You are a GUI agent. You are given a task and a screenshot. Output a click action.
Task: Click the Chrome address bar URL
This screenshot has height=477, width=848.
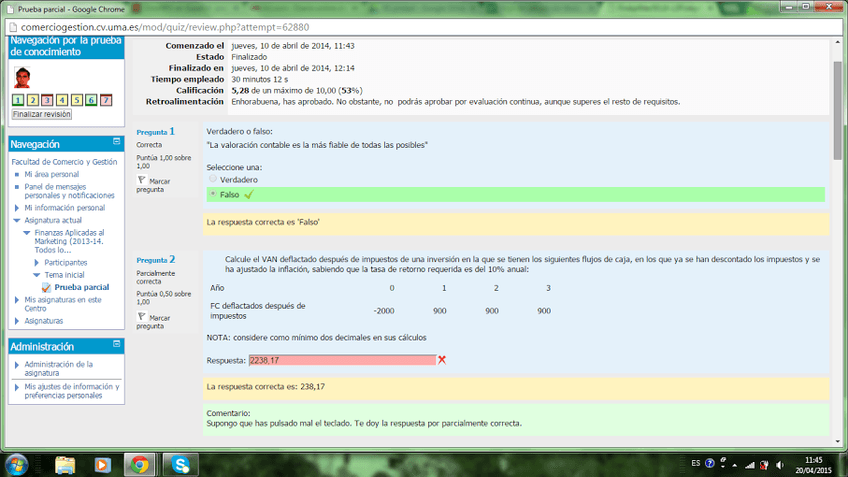click(x=165, y=27)
